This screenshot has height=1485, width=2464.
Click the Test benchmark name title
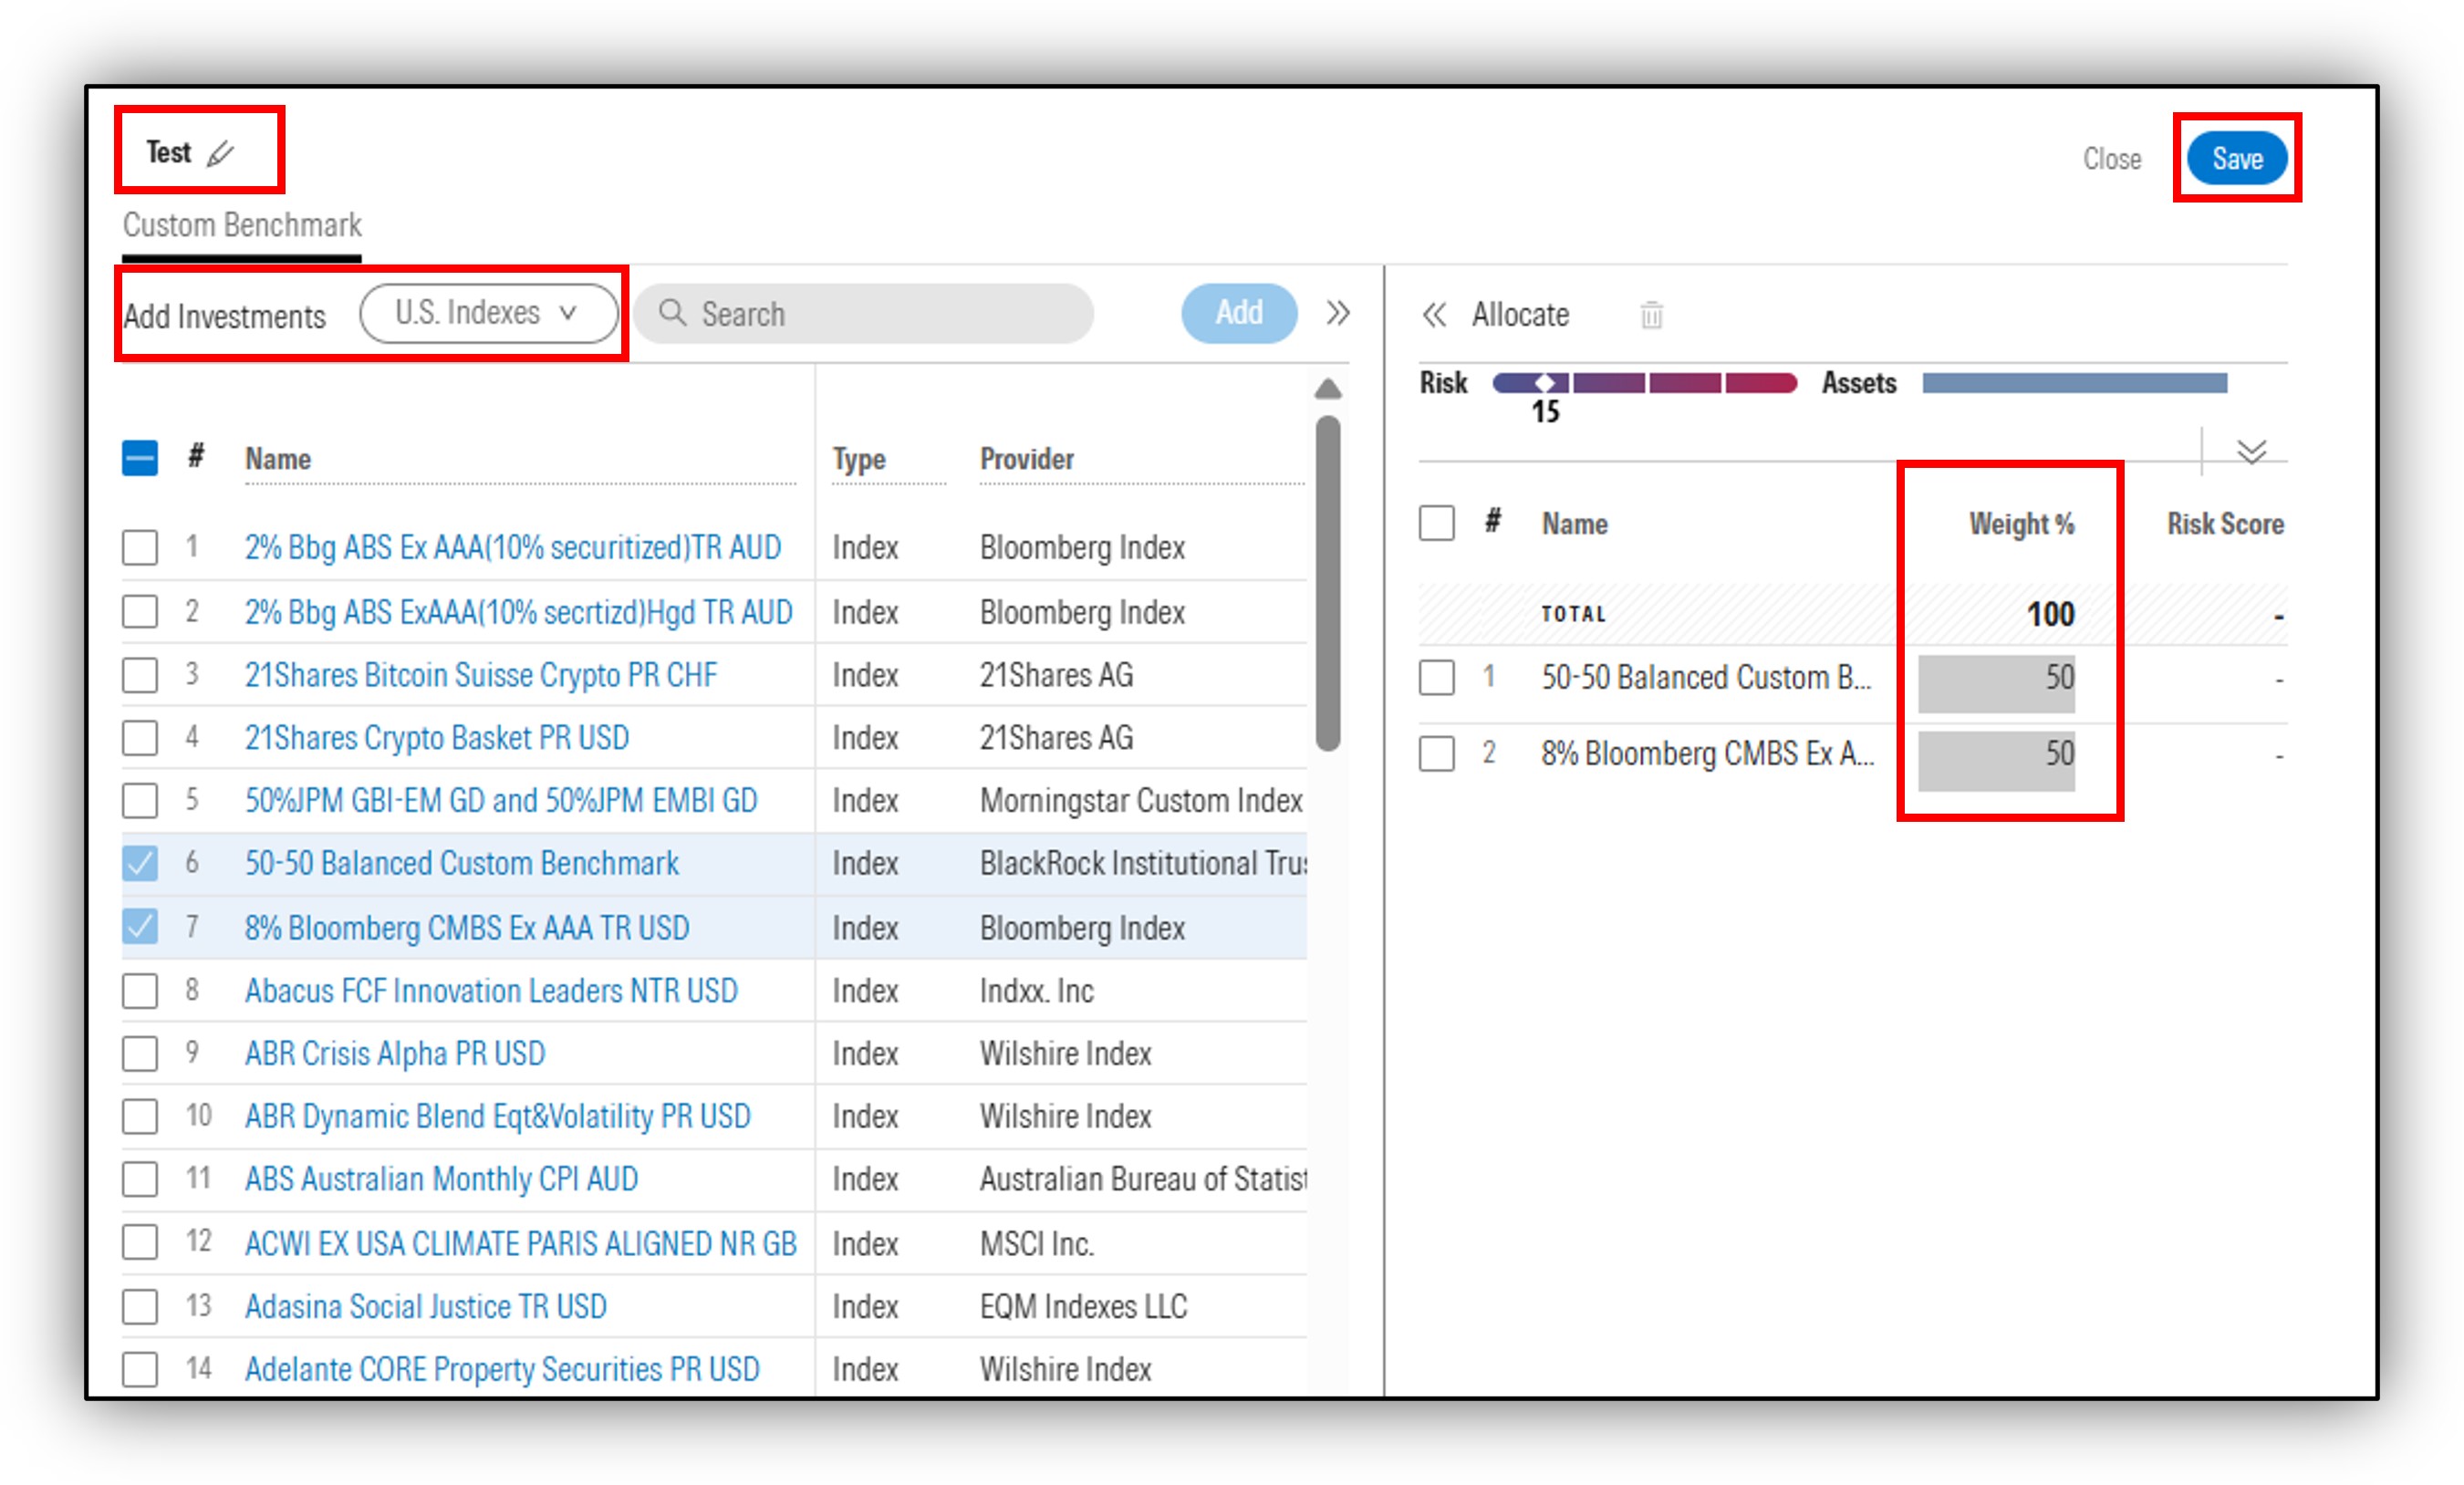[168, 152]
